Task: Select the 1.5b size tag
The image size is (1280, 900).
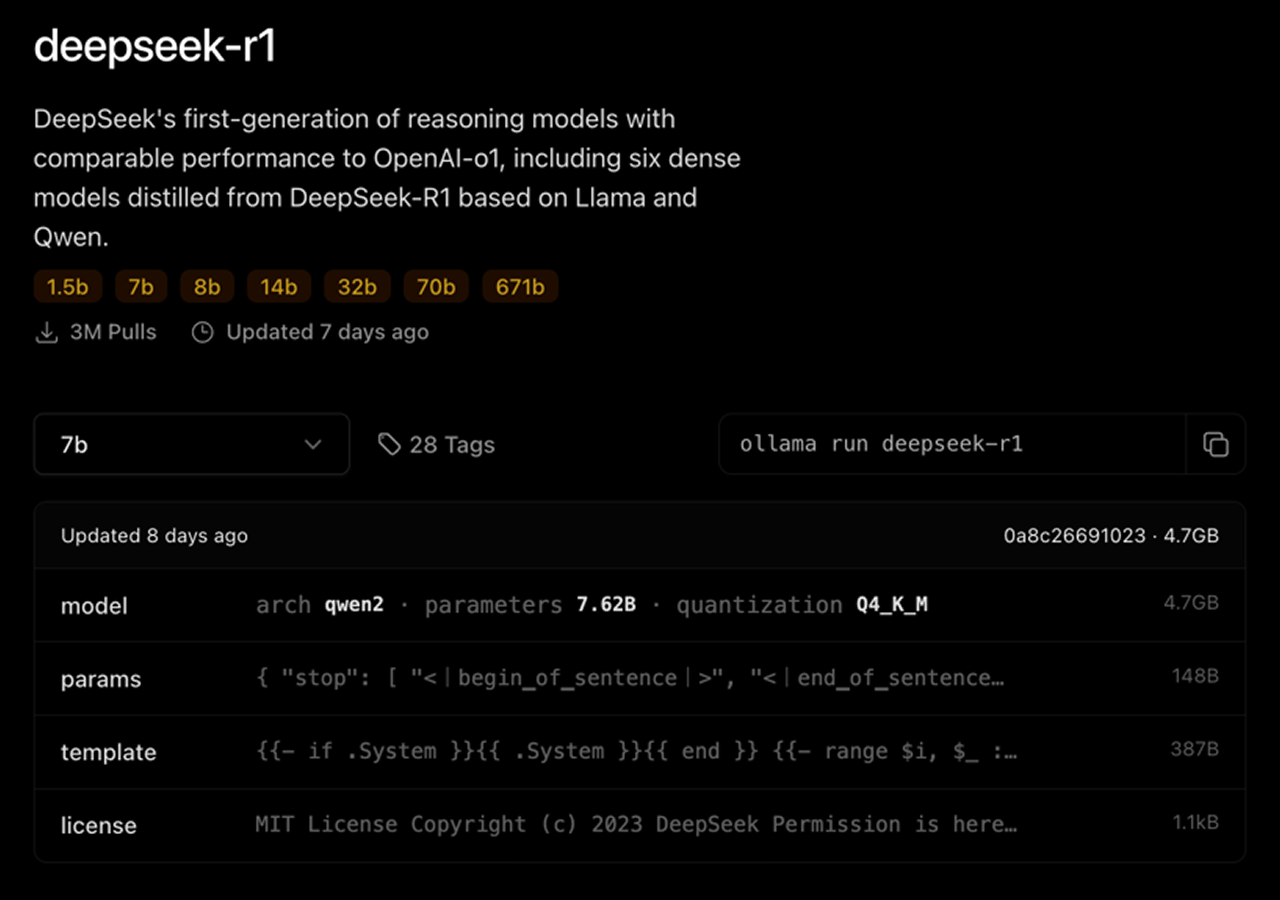Action: pos(67,286)
